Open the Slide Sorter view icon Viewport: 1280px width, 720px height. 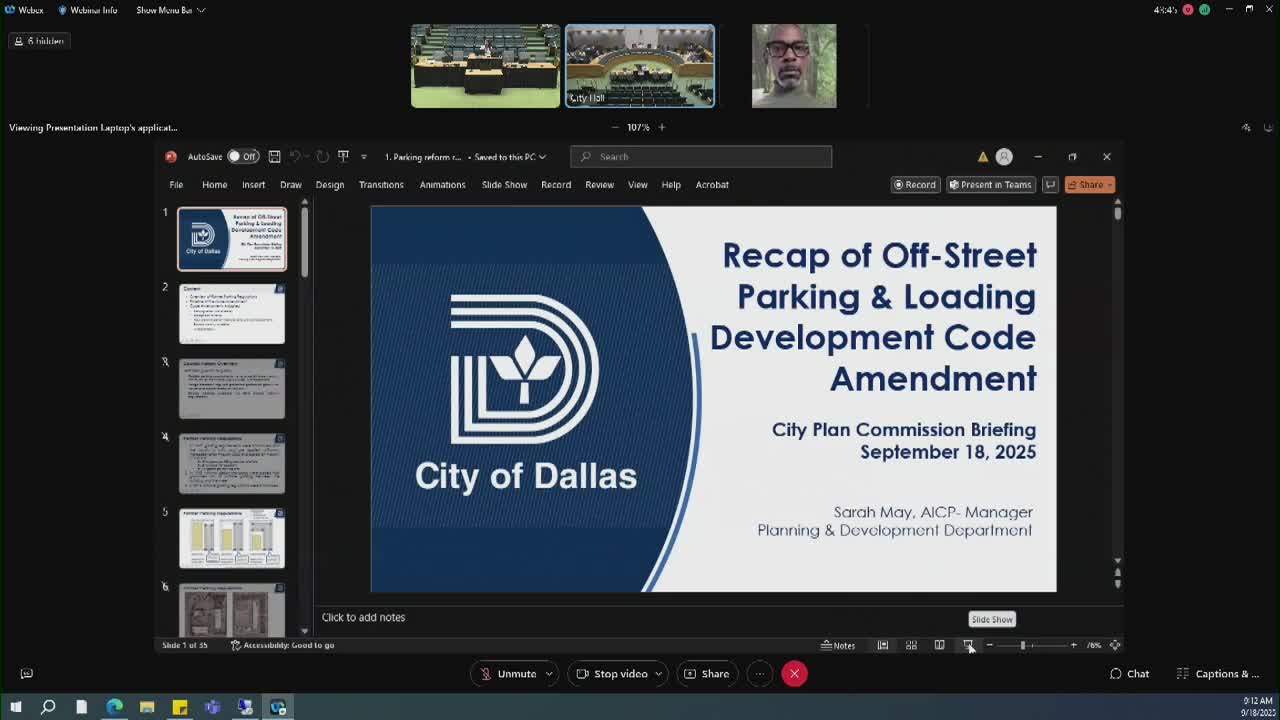coord(911,645)
